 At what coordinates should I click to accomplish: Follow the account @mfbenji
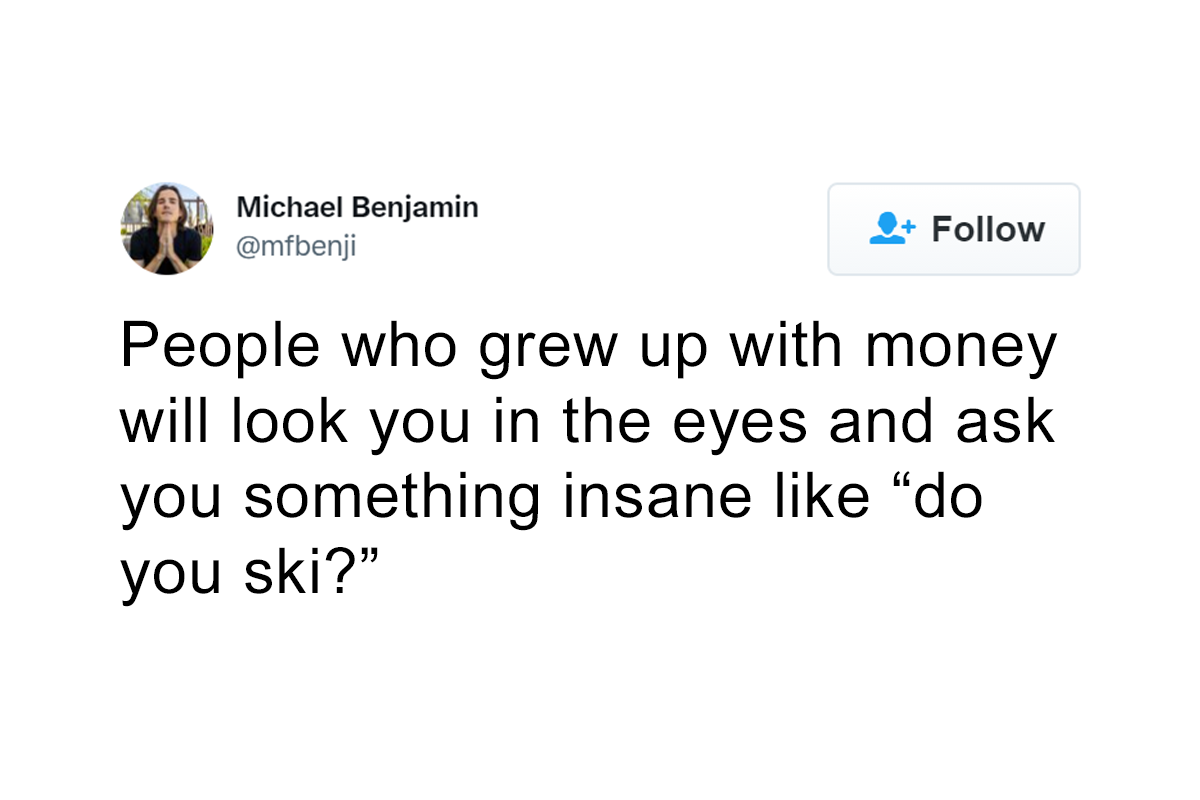point(953,229)
